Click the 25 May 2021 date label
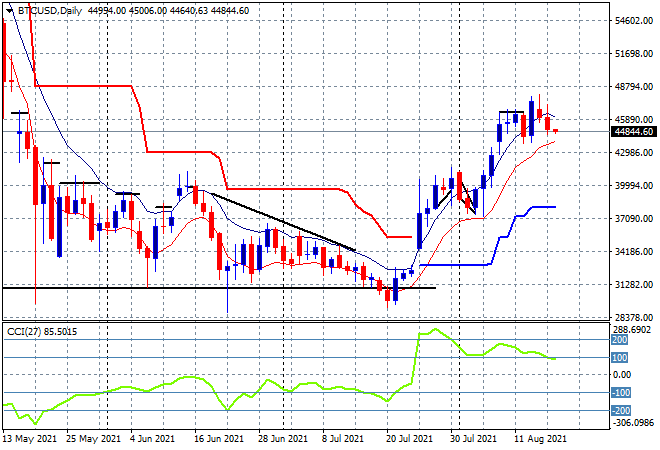This screenshot has width=660, height=450. point(93,439)
